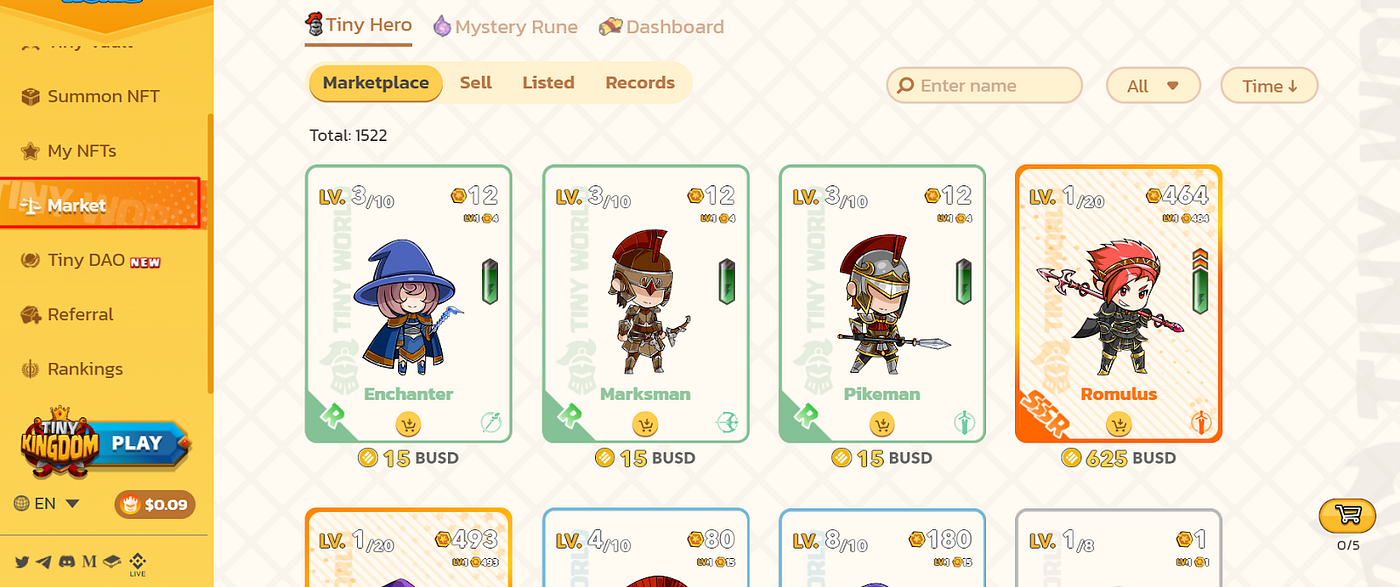
Task: Open the Medium icon link
Action: pos(89,562)
